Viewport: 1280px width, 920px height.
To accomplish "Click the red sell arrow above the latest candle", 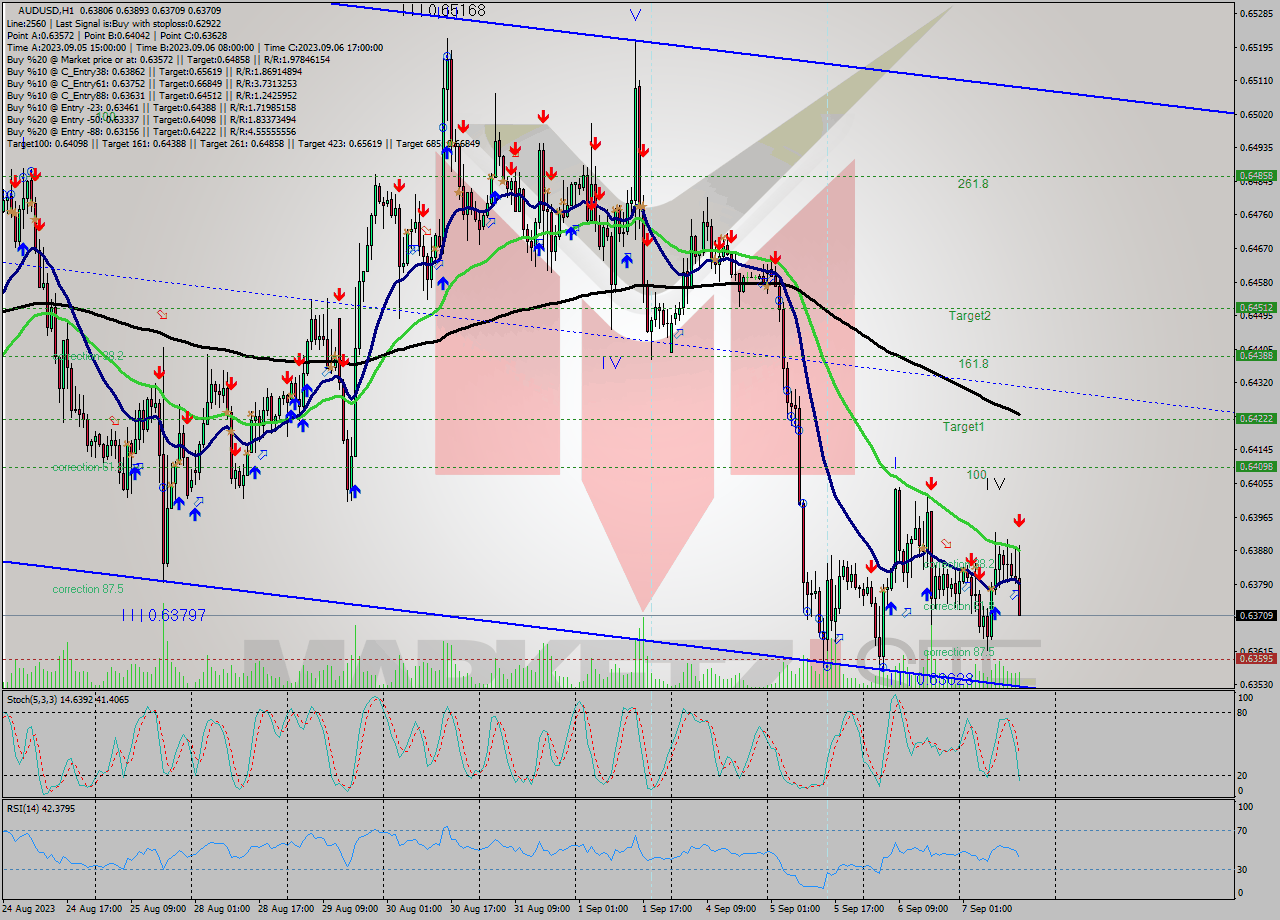I will coord(1019,519).
